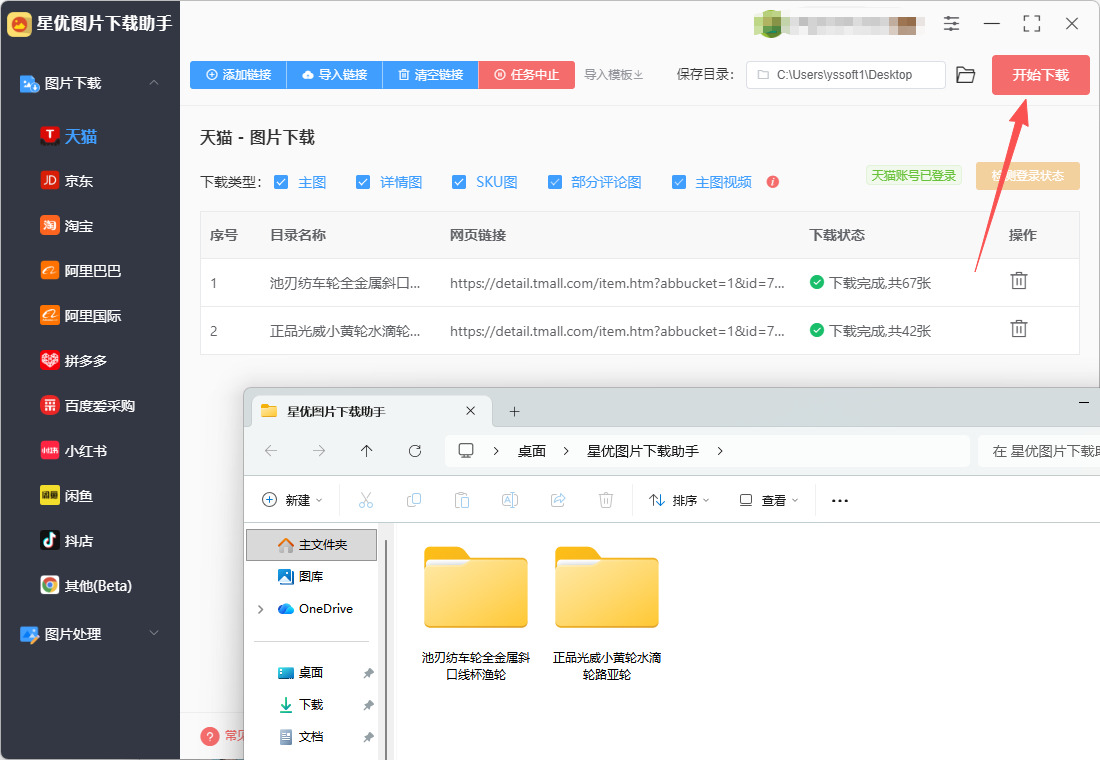Open the Alibaba (阿里巴巴) section
The image size is (1100, 760).
(81, 271)
